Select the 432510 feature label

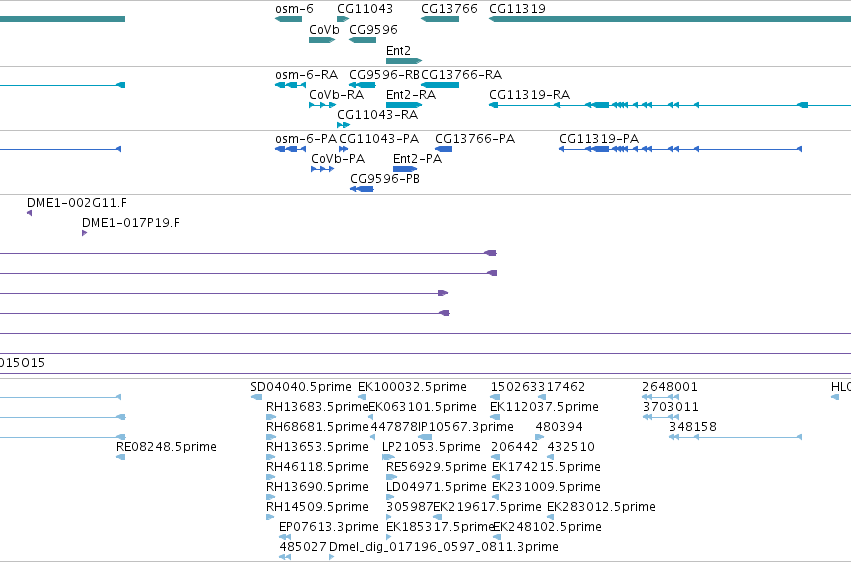coord(571,447)
